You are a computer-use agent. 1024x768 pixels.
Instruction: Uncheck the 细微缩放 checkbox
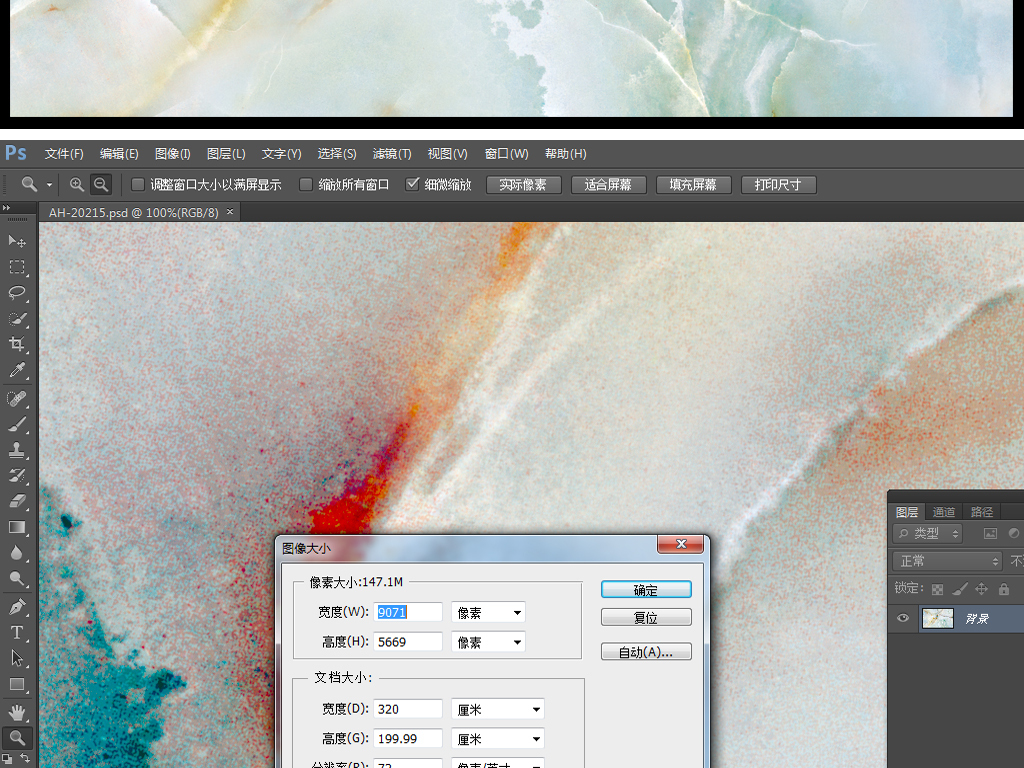(x=412, y=185)
